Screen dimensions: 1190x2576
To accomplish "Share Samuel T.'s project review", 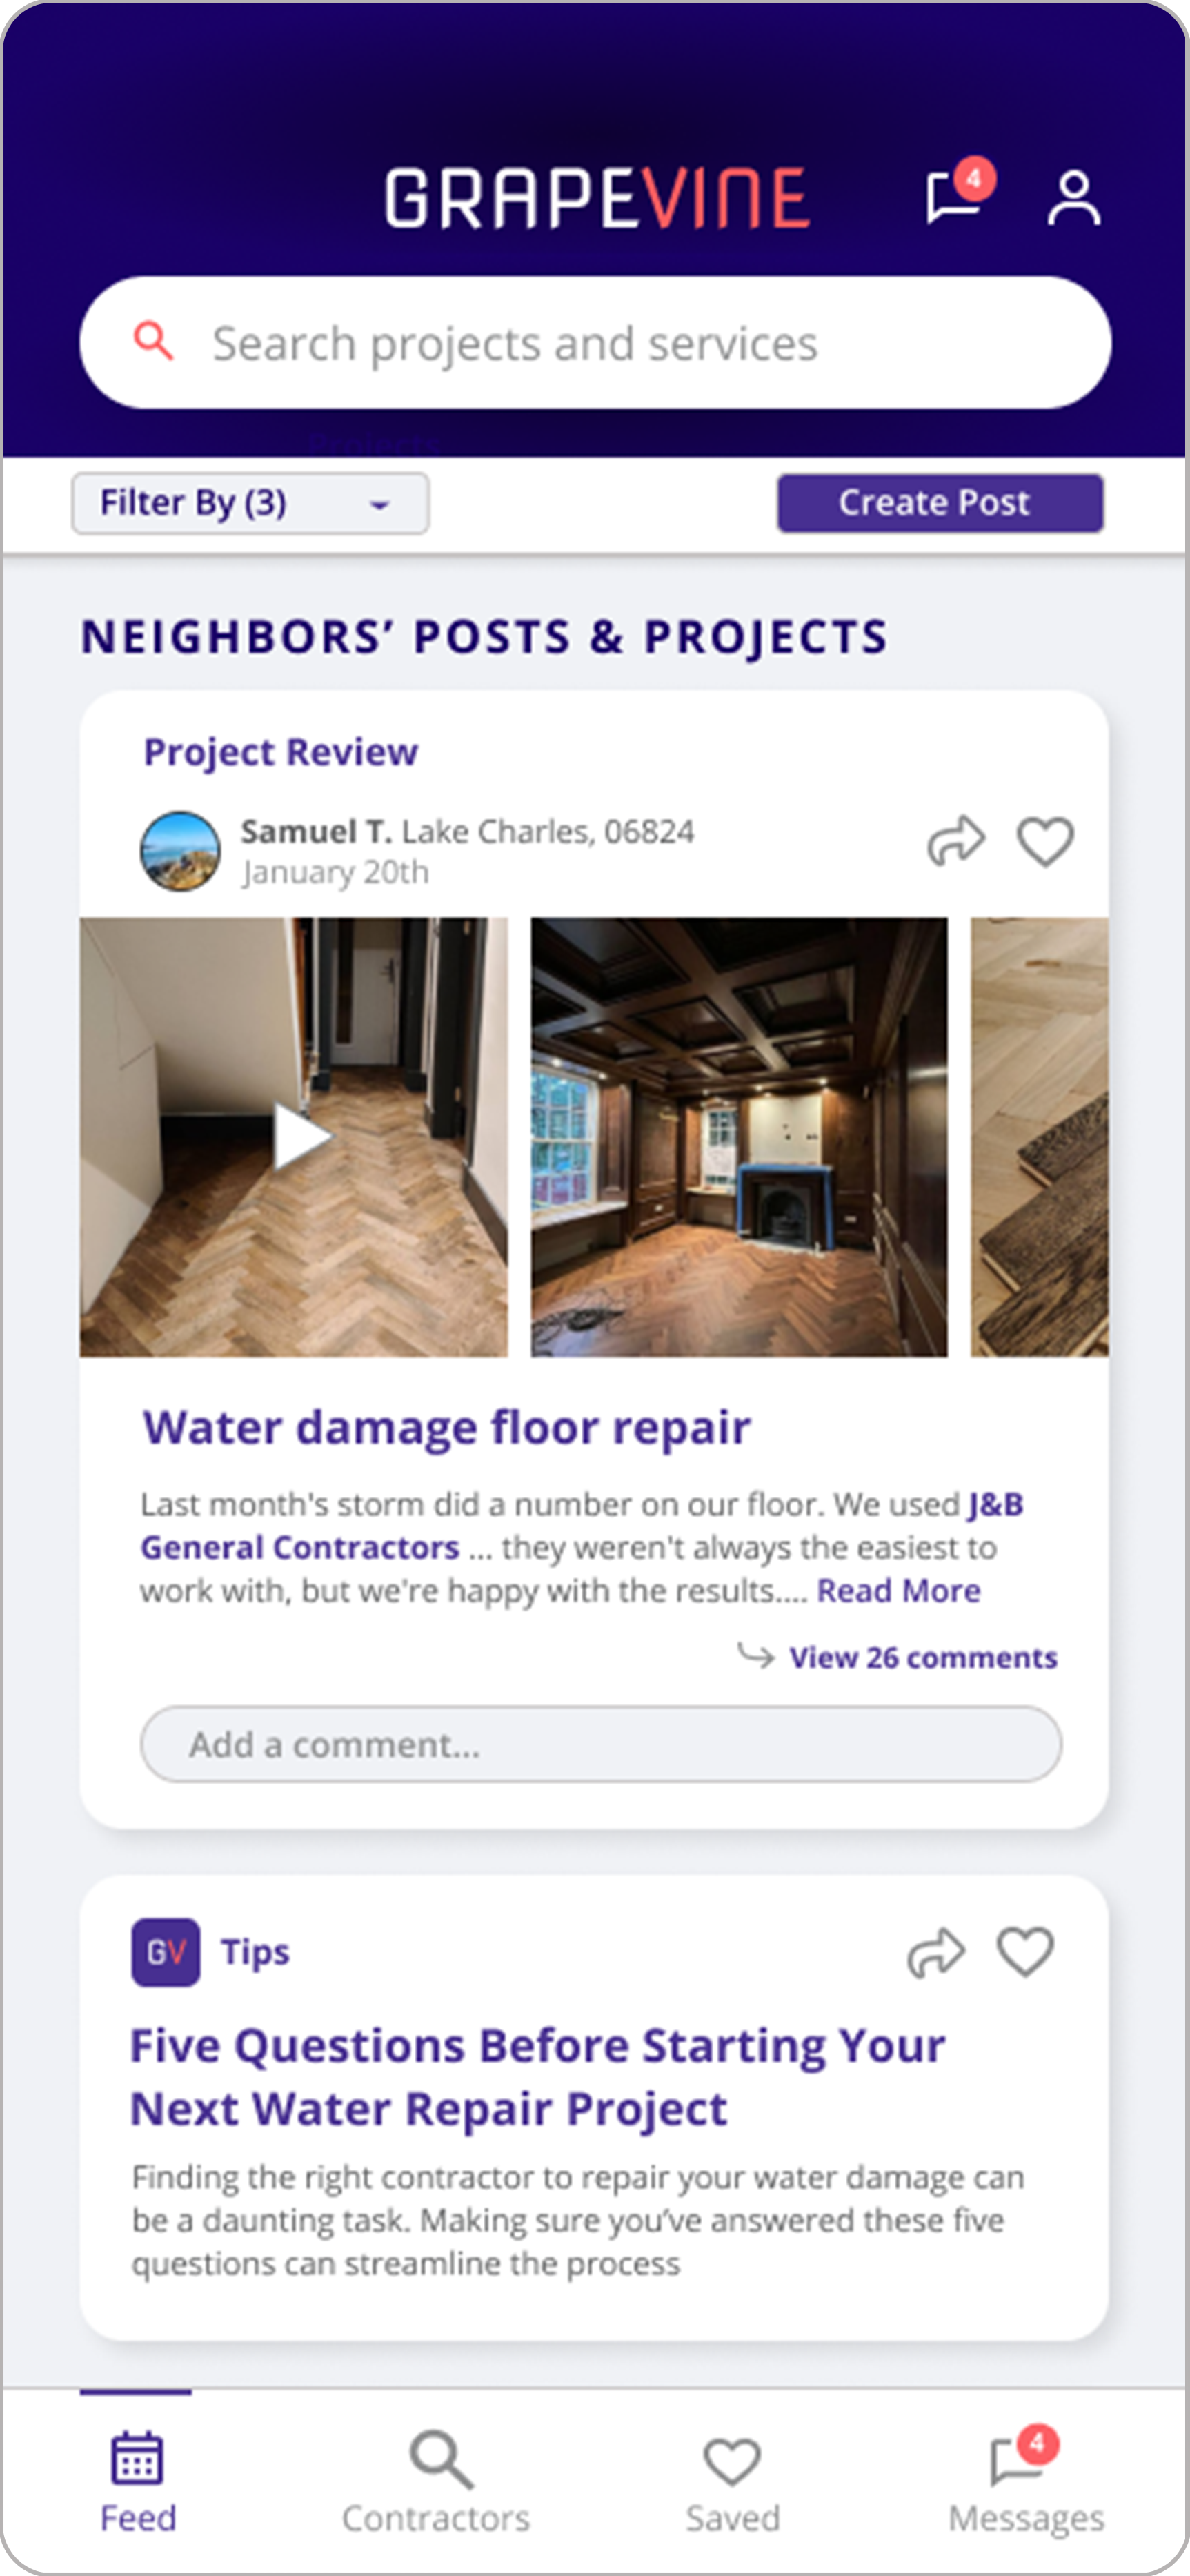I will [x=956, y=841].
